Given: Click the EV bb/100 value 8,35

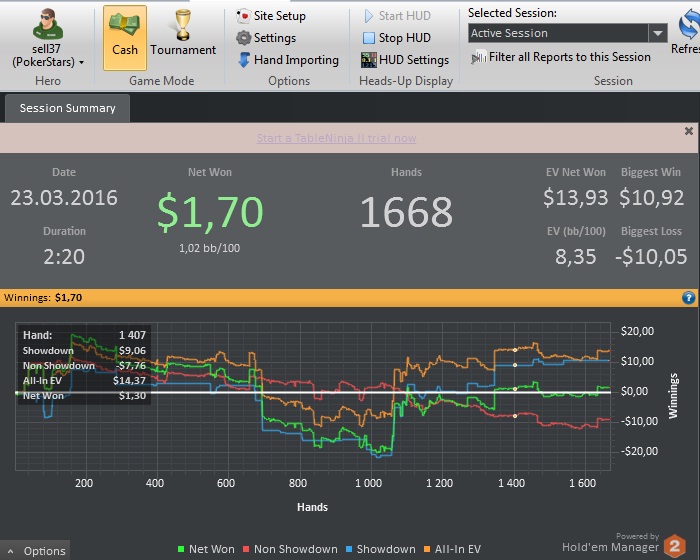Looking at the screenshot, I should pos(575,257).
